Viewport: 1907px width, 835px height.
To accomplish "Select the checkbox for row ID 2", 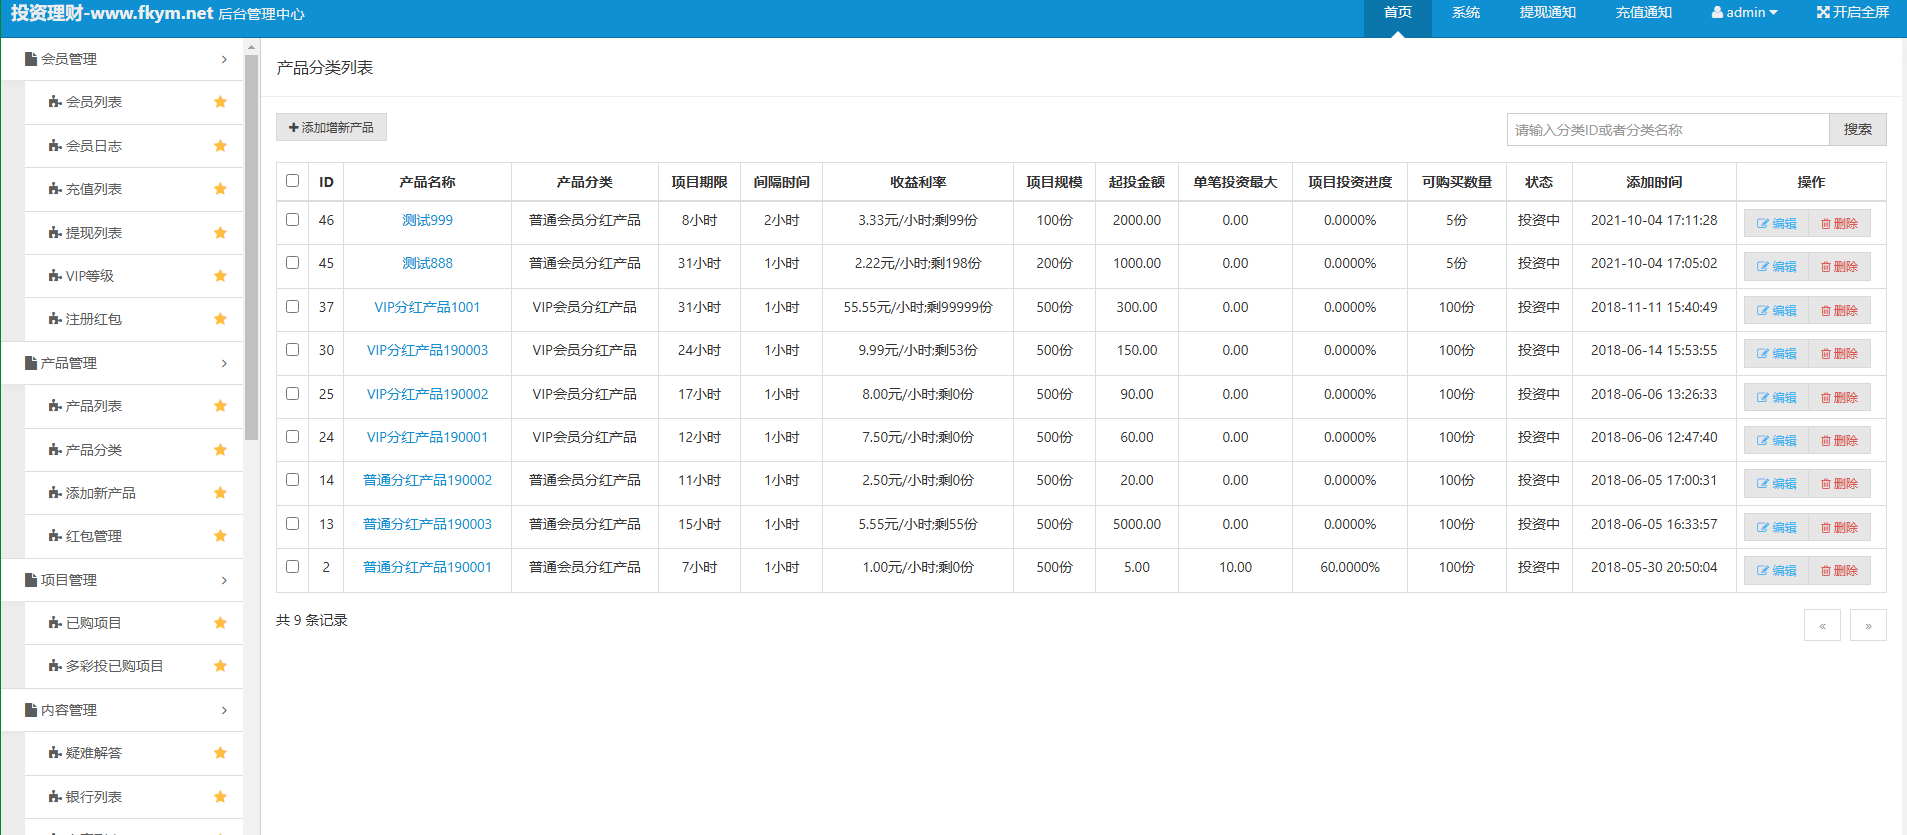I will pos(292,566).
